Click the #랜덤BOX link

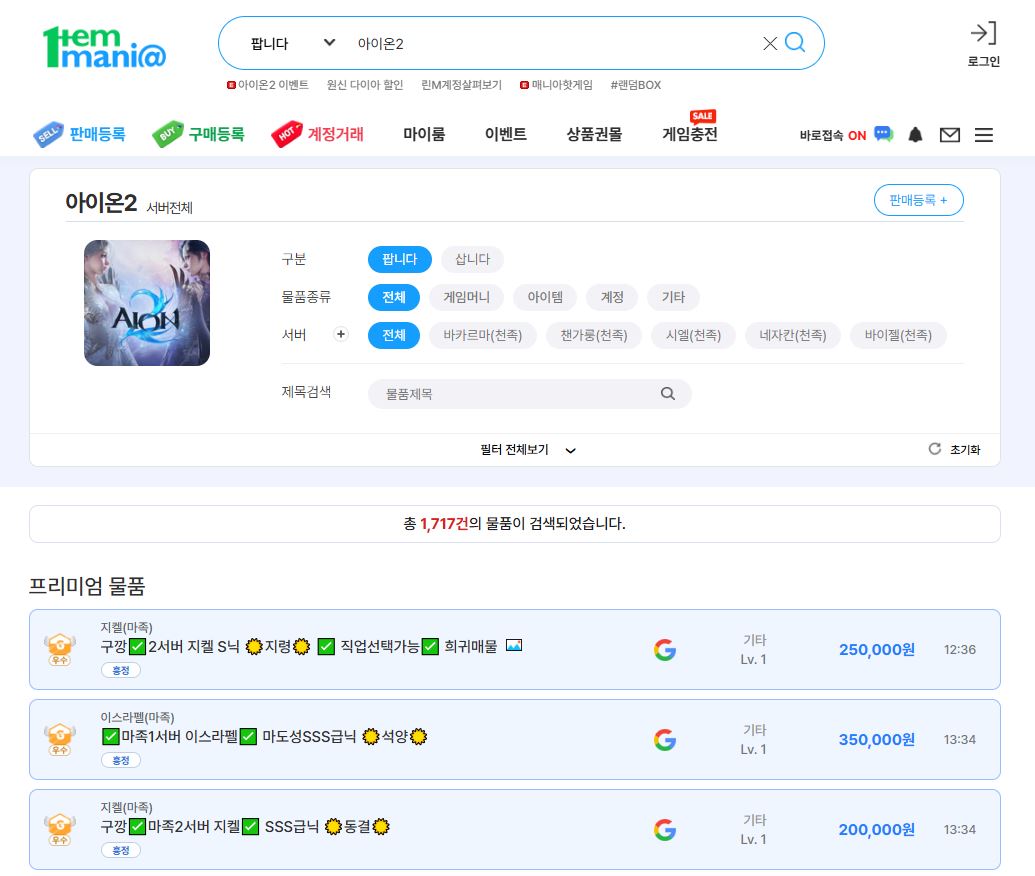click(x=635, y=84)
